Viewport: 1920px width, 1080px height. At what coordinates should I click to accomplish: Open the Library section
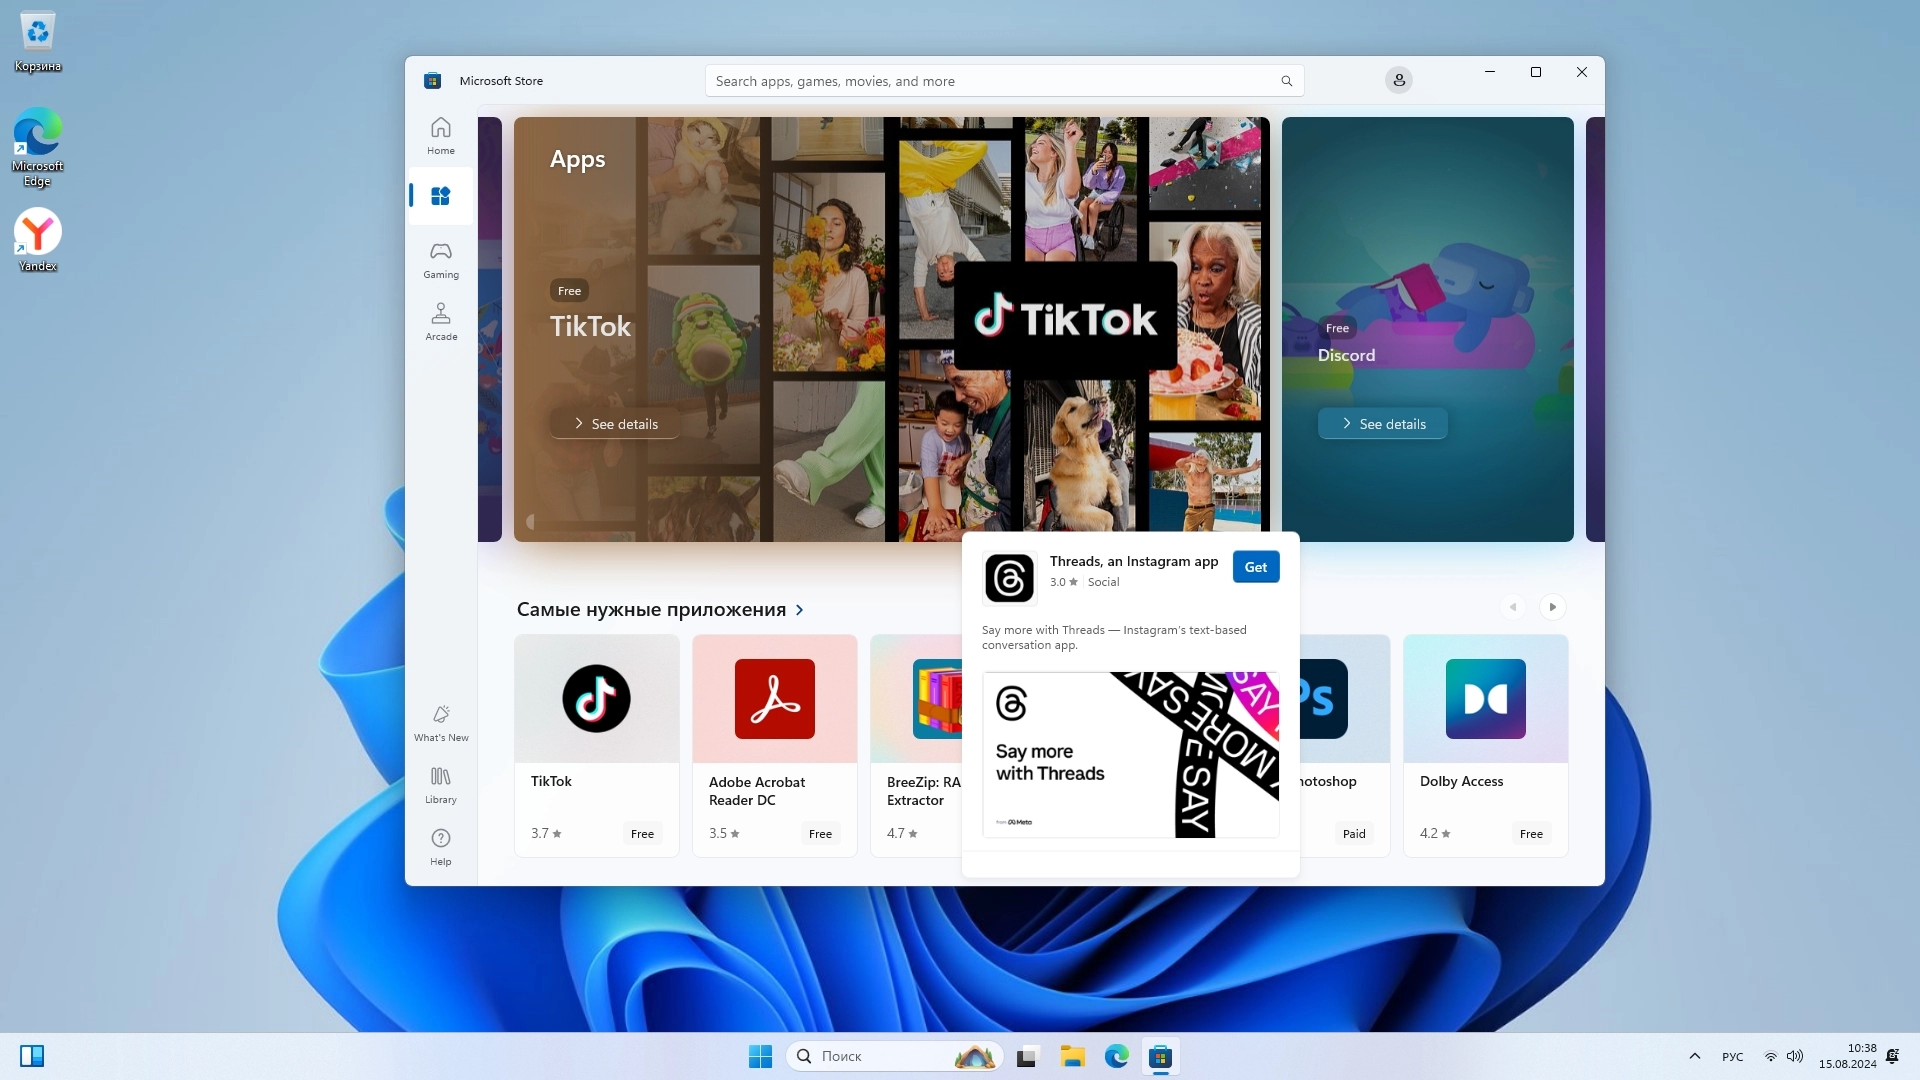(x=440, y=784)
